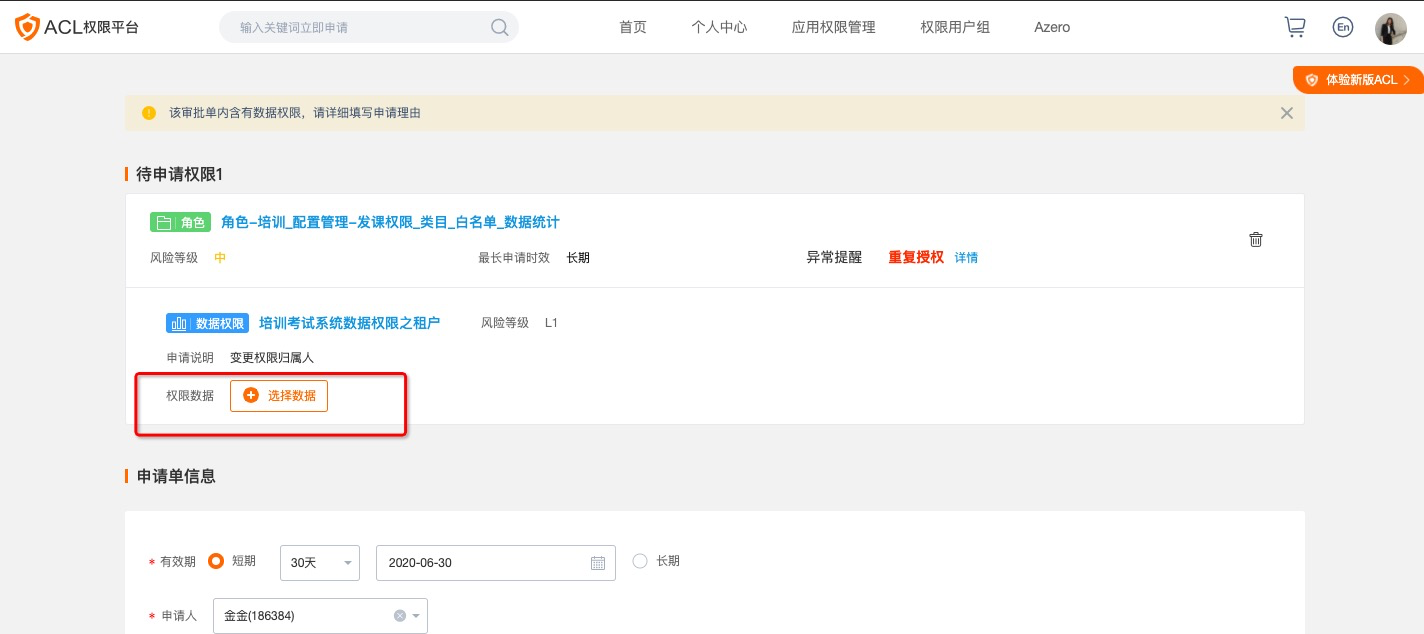1424x634 pixels.
Task: Delete the role with the trash icon
Action: click(1256, 239)
